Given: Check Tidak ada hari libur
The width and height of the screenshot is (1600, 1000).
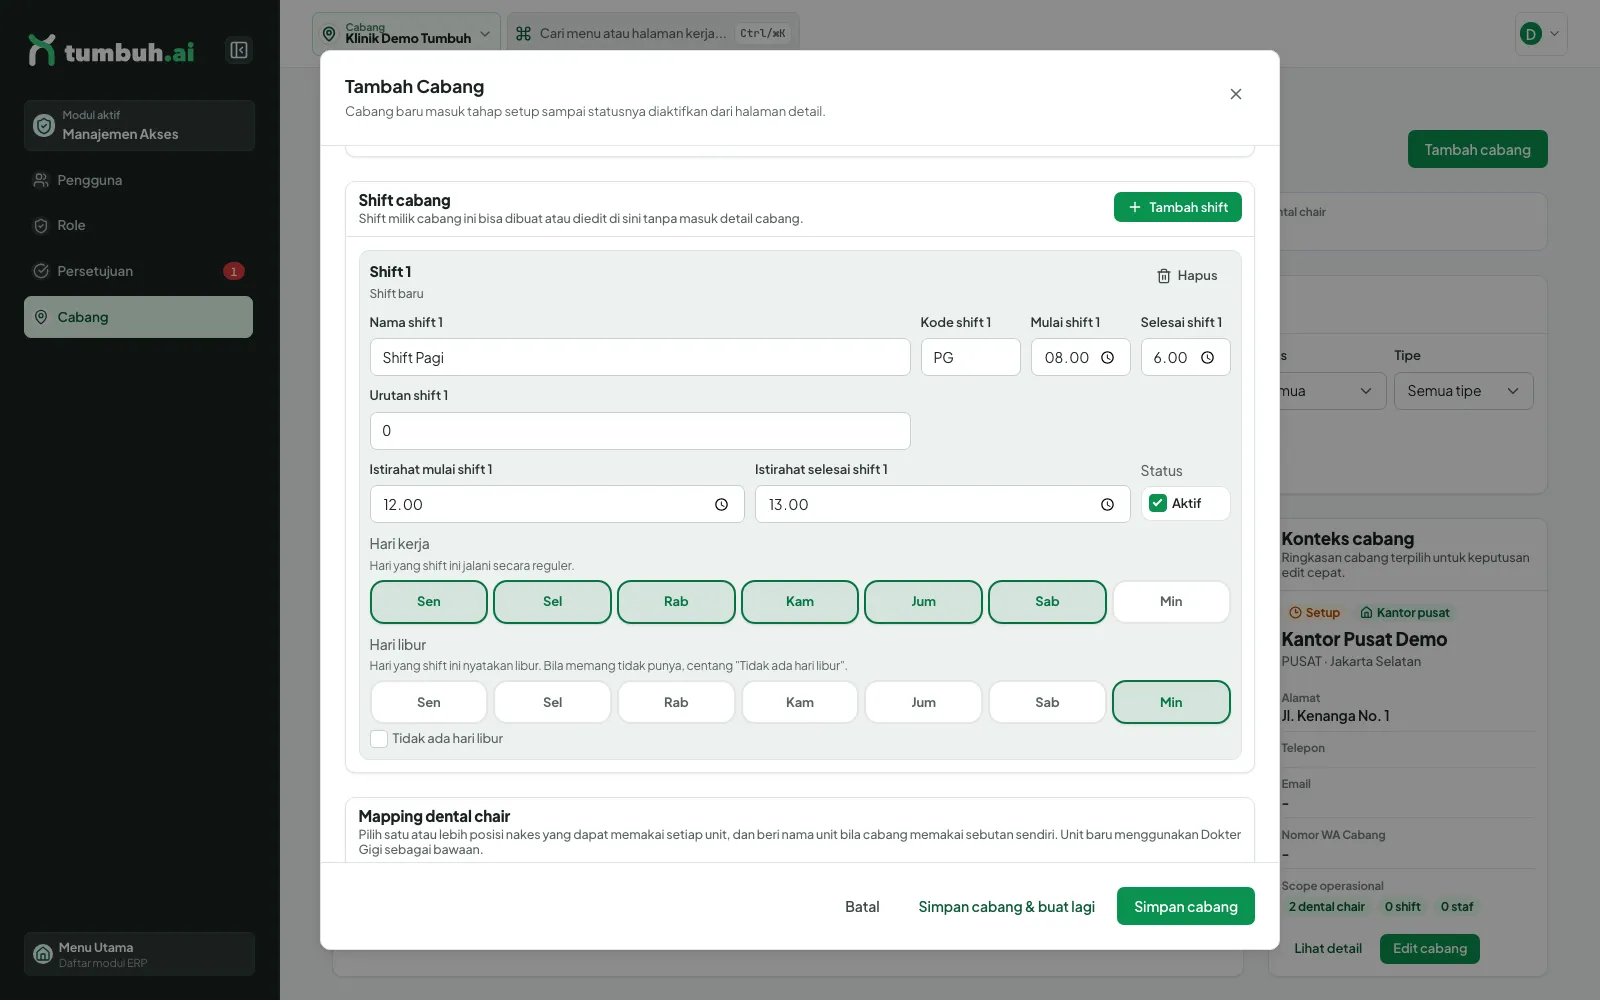Looking at the screenshot, I should (x=379, y=739).
